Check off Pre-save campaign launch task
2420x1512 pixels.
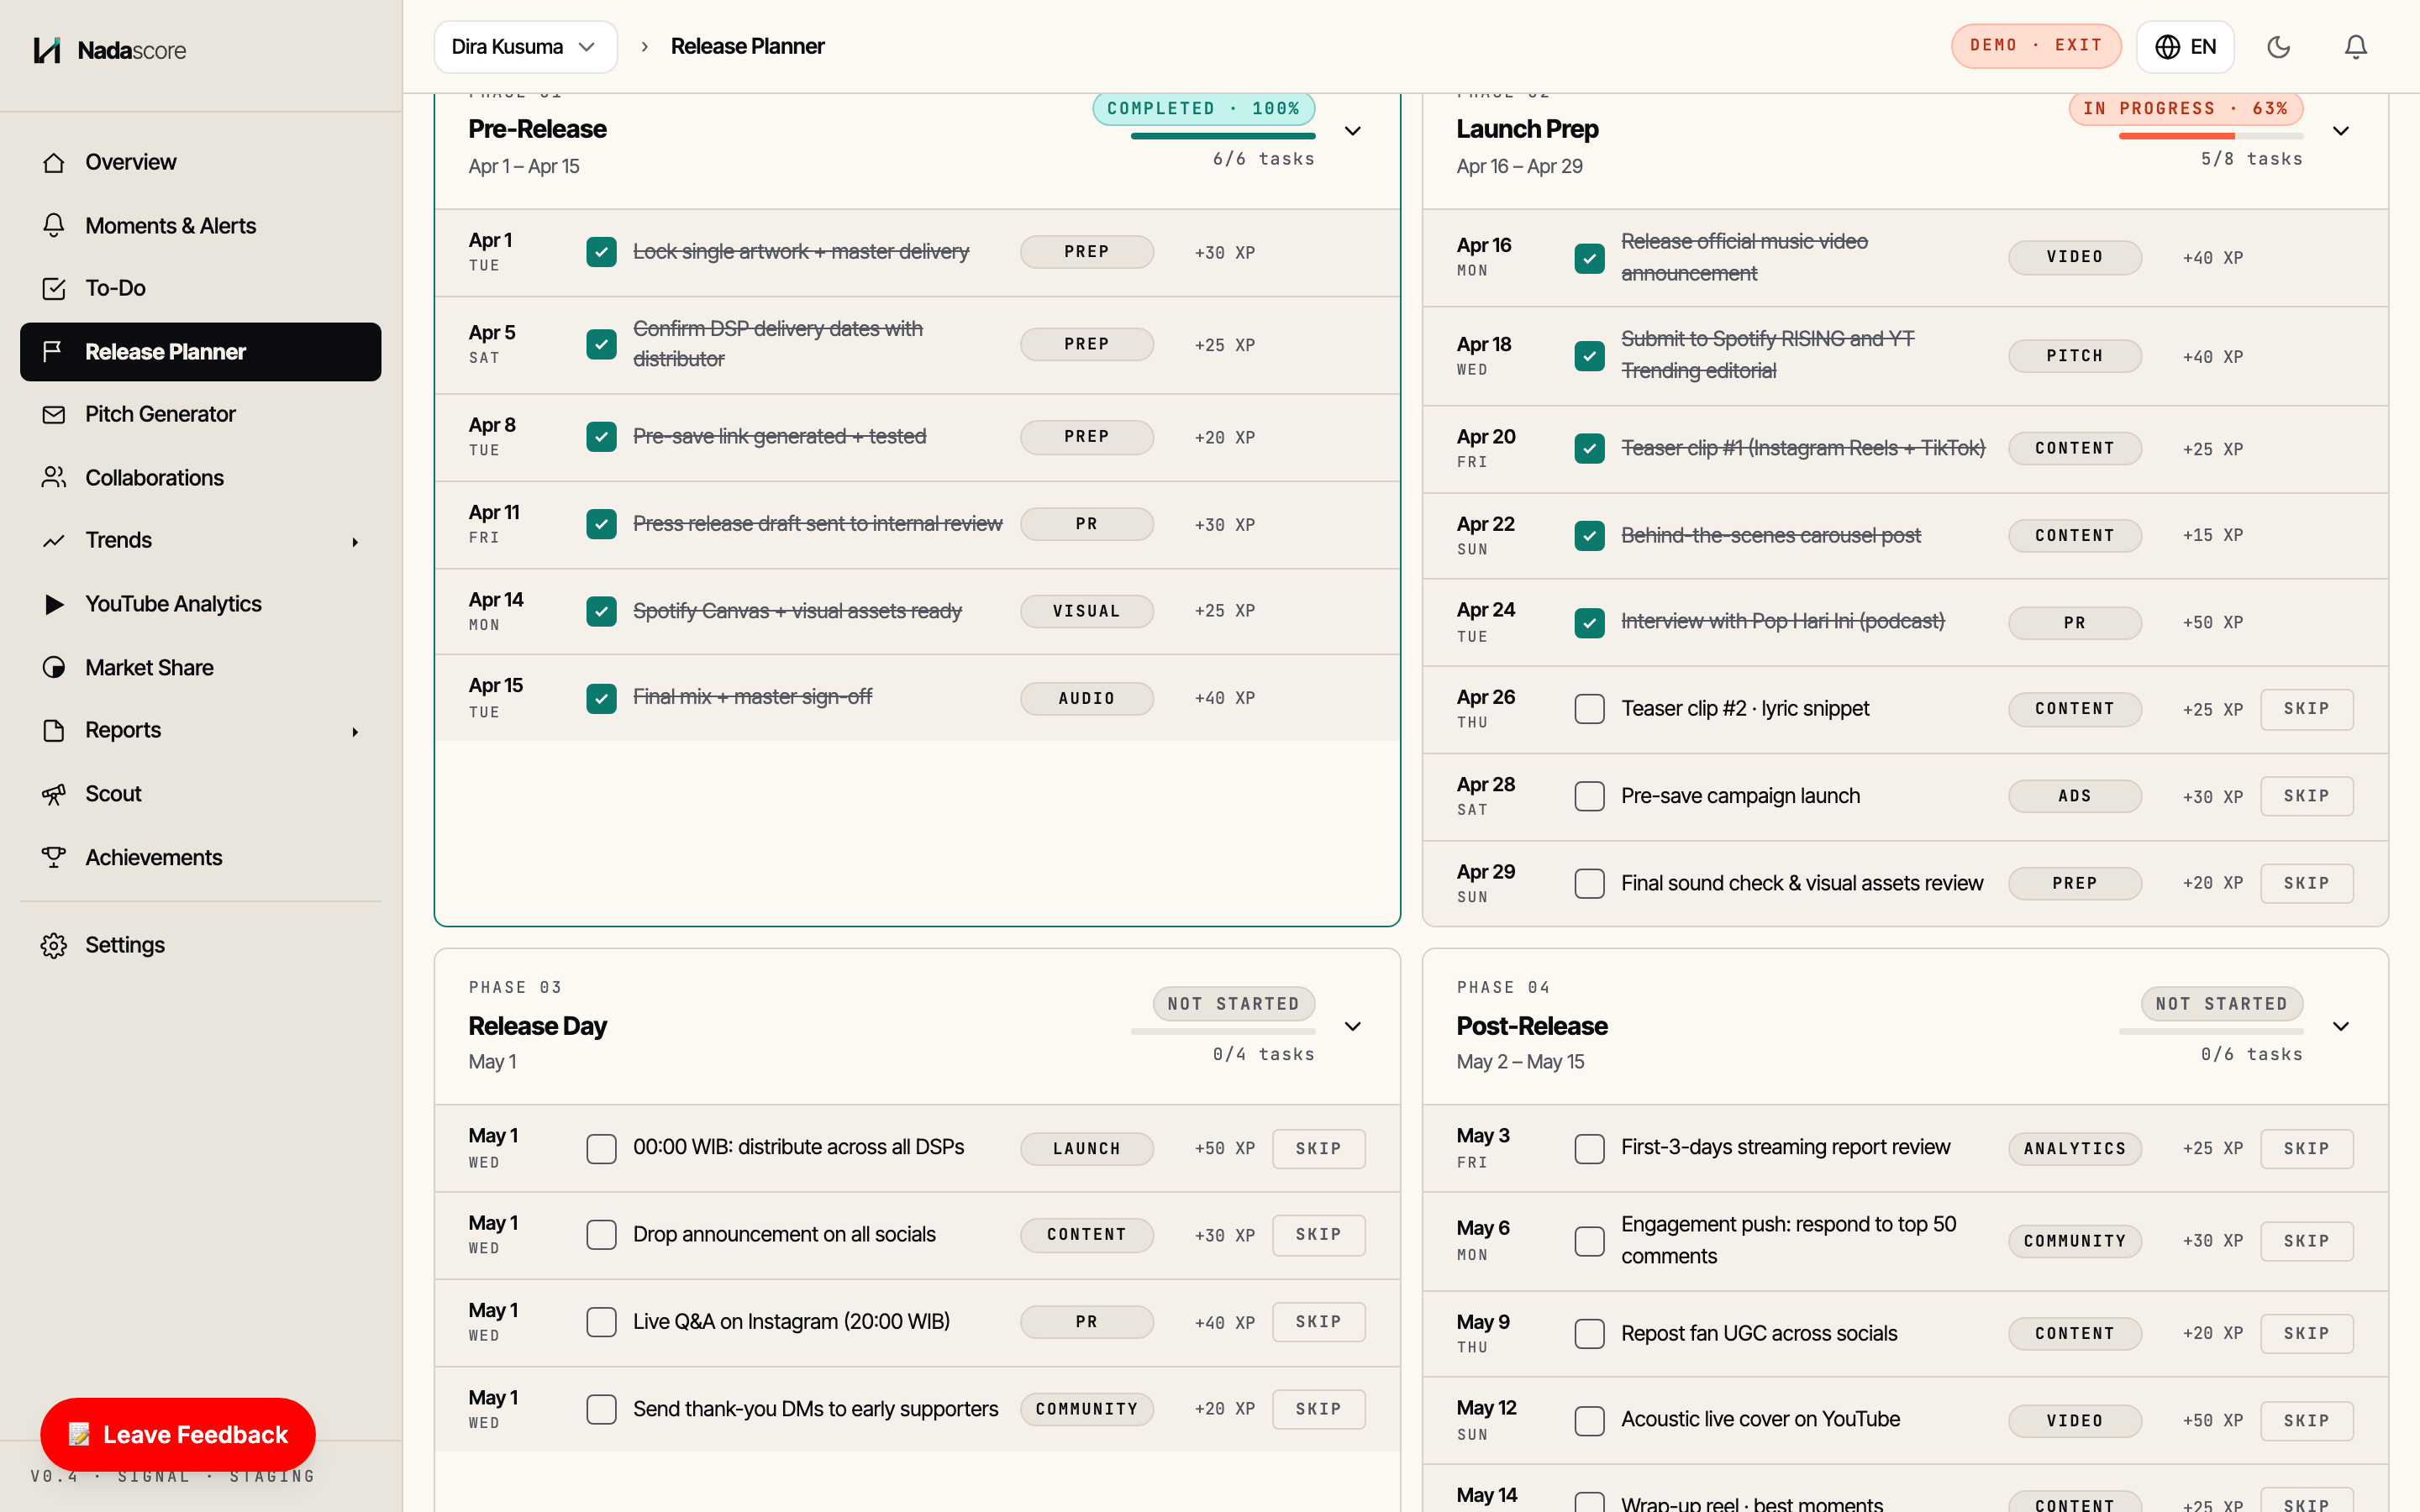1589,796
